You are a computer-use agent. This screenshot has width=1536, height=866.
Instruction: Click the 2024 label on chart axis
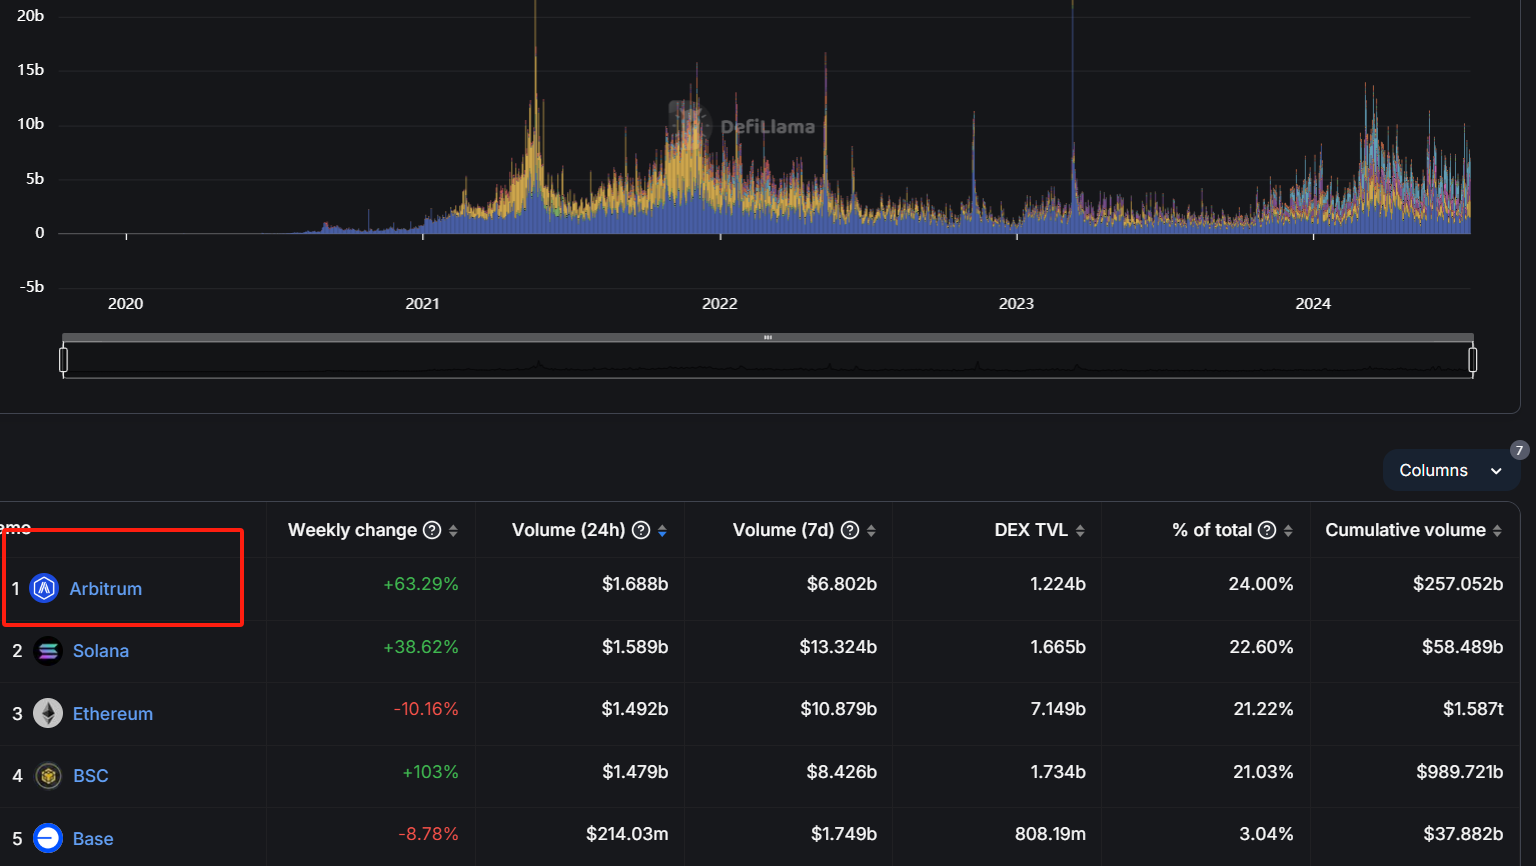(x=1313, y=304)
